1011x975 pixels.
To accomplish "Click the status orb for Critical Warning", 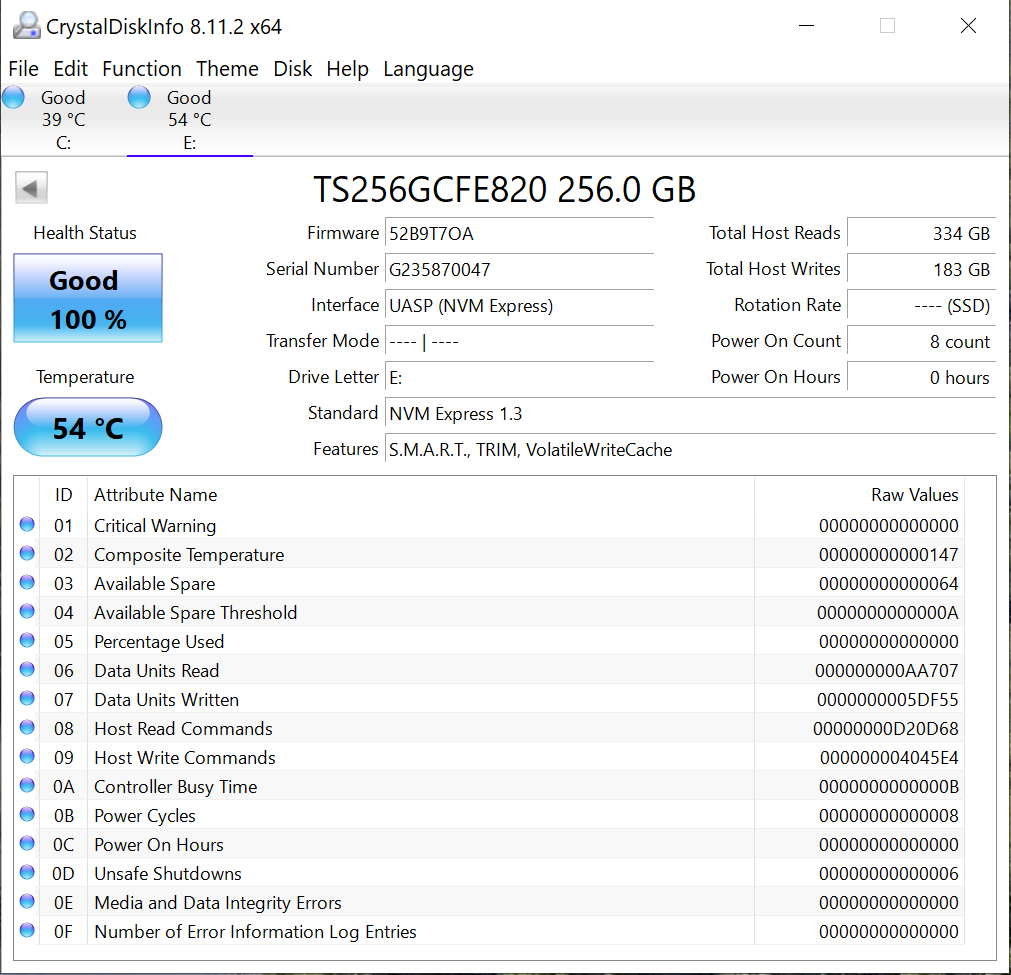I will [27, 525].
